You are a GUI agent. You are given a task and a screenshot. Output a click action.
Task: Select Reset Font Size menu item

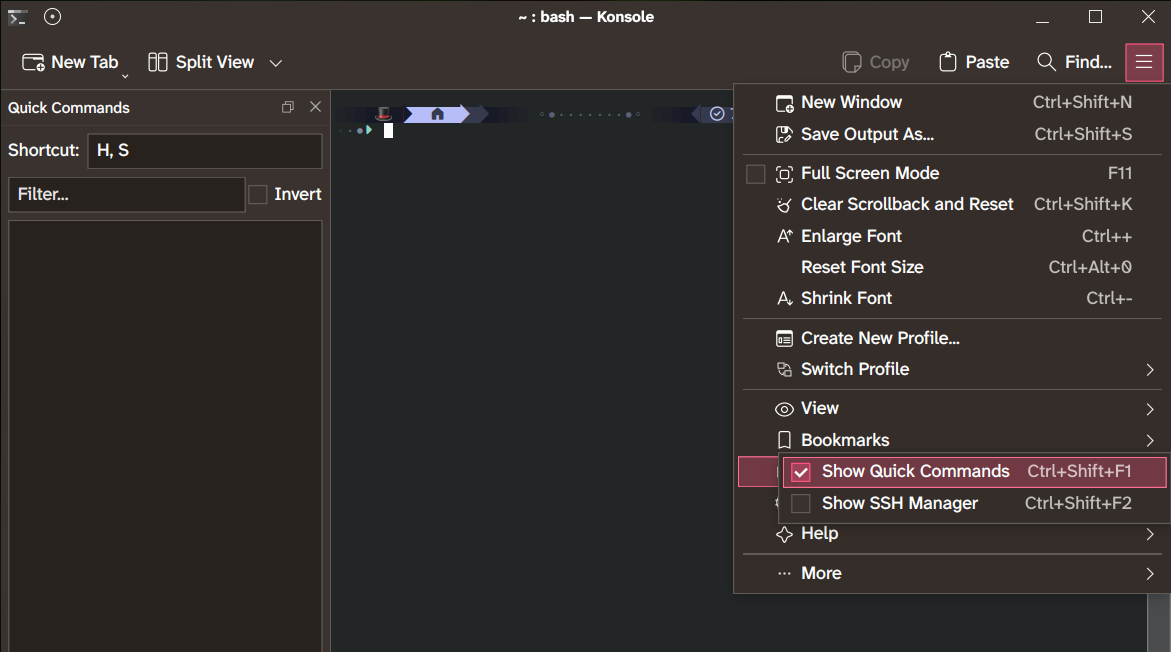952,267
